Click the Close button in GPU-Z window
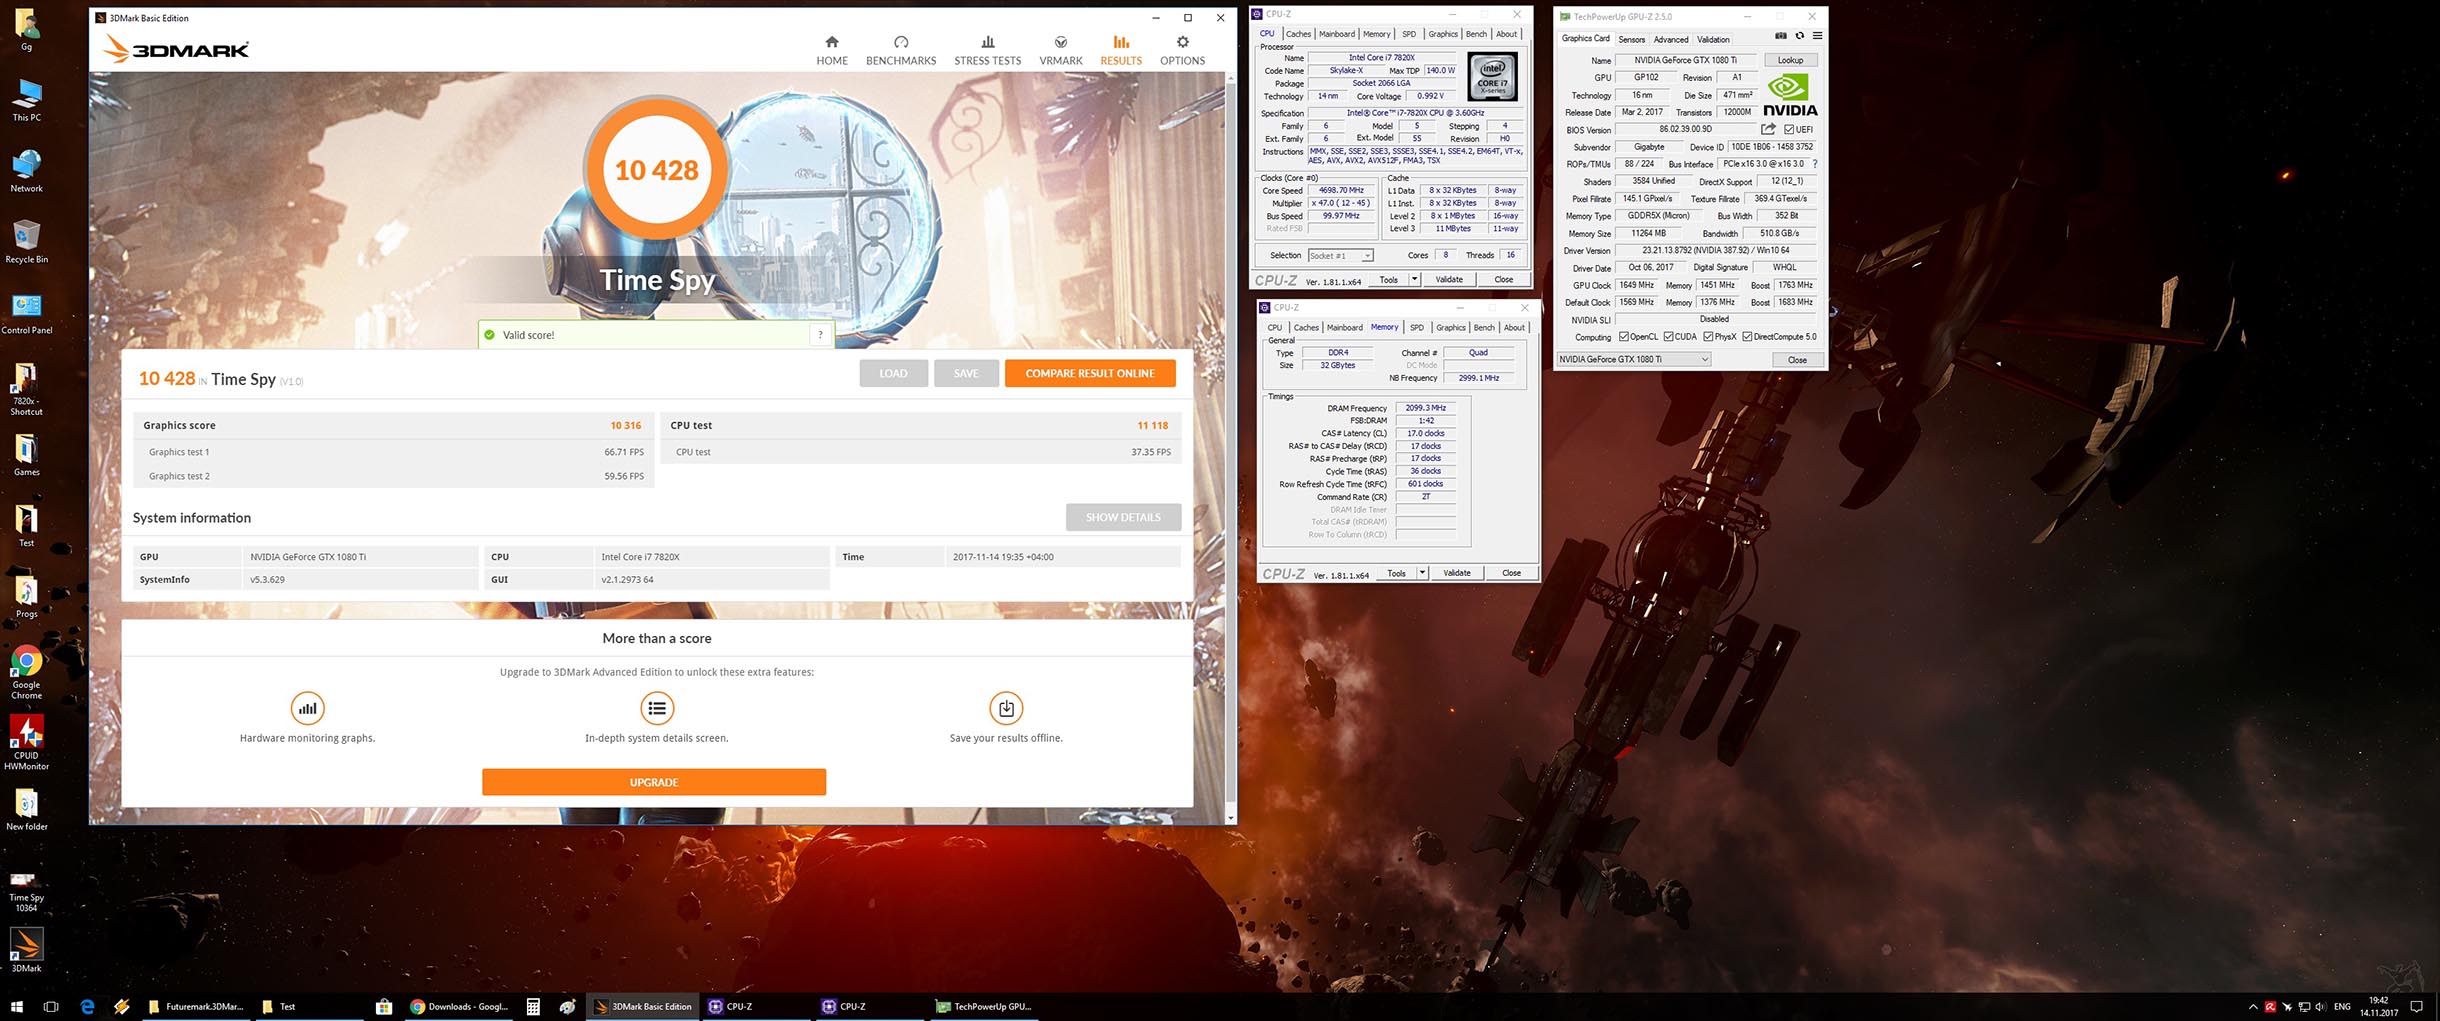Screen dimensions: 2440x1021 (1796, 360)
